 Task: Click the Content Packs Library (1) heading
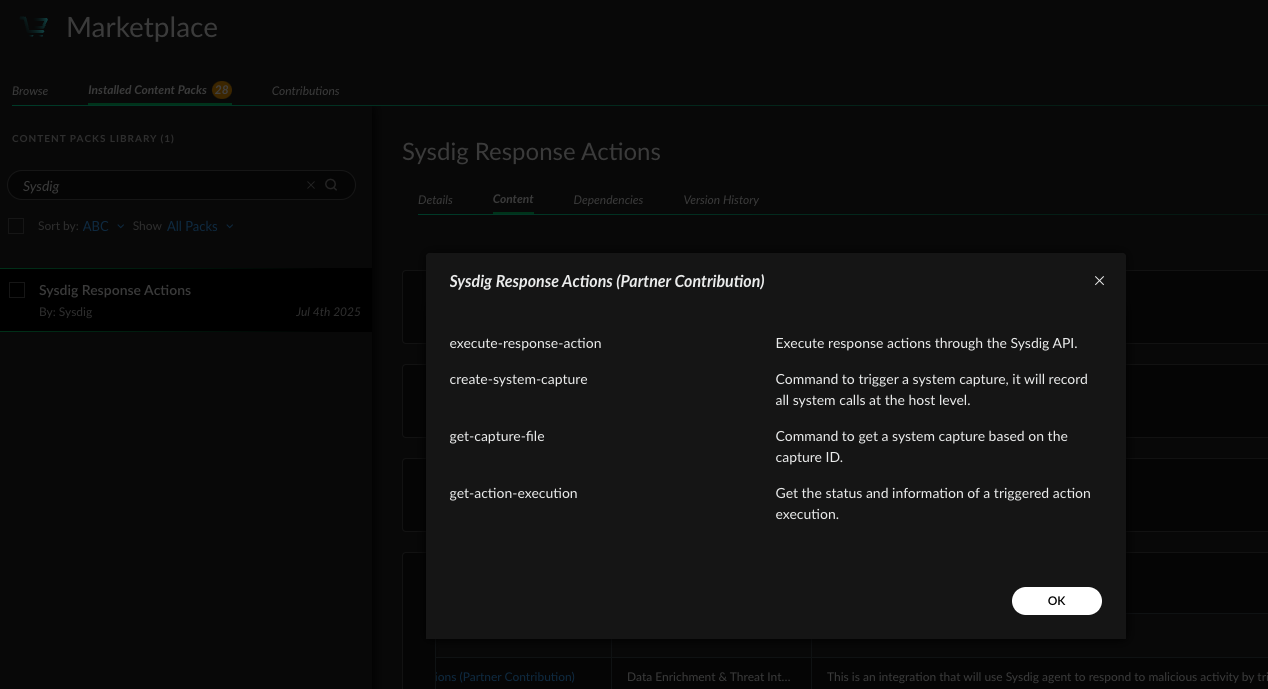[93, 138]
